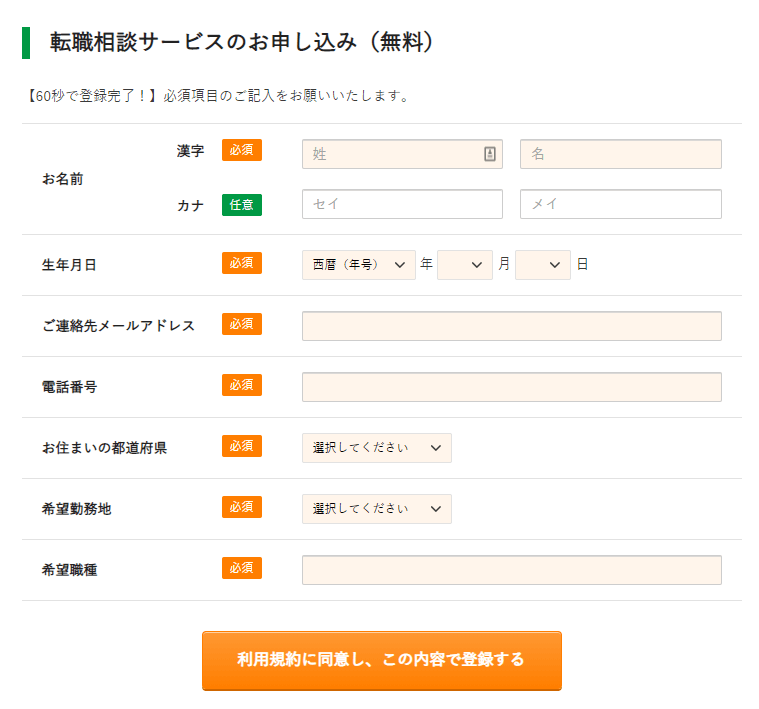
Task: Open the 西暦（年号）birth year dropdown
Action: (359, 265)
